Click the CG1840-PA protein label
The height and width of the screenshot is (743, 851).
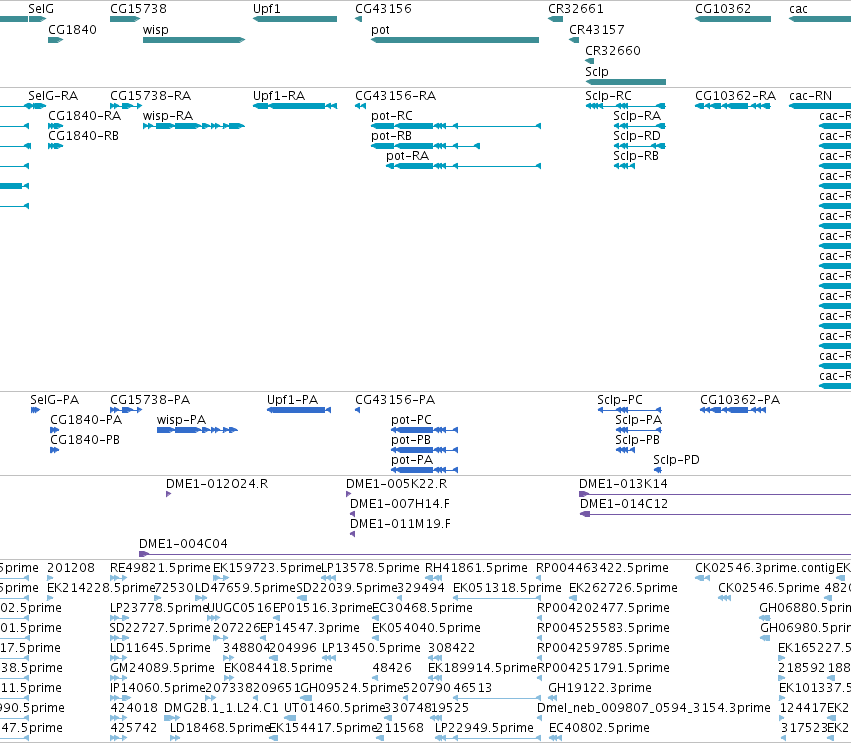pyautogui.click(x=86, y=420)
